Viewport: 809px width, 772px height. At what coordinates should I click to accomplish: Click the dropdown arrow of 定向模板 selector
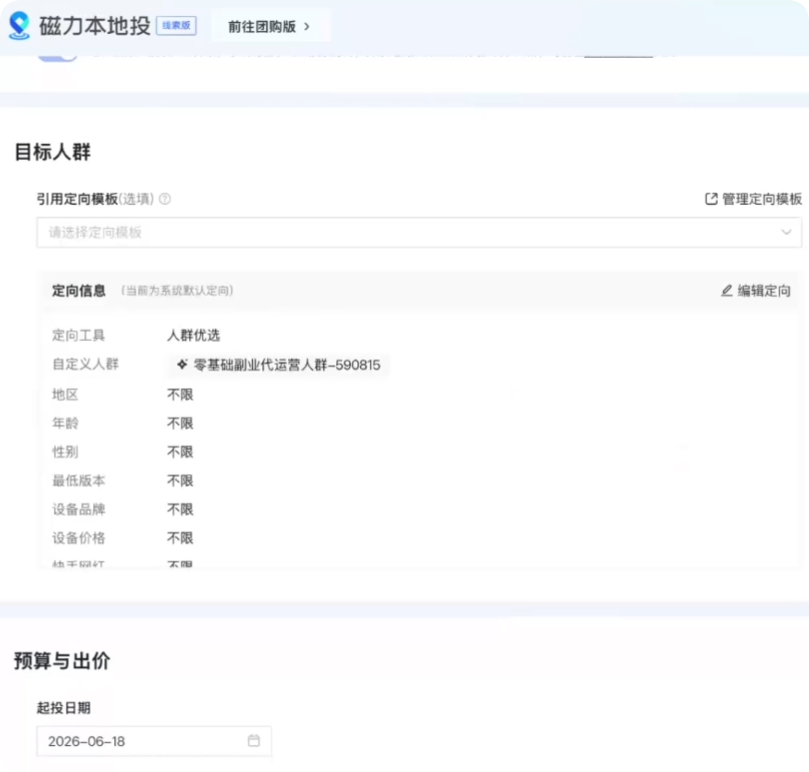[786, 233]
